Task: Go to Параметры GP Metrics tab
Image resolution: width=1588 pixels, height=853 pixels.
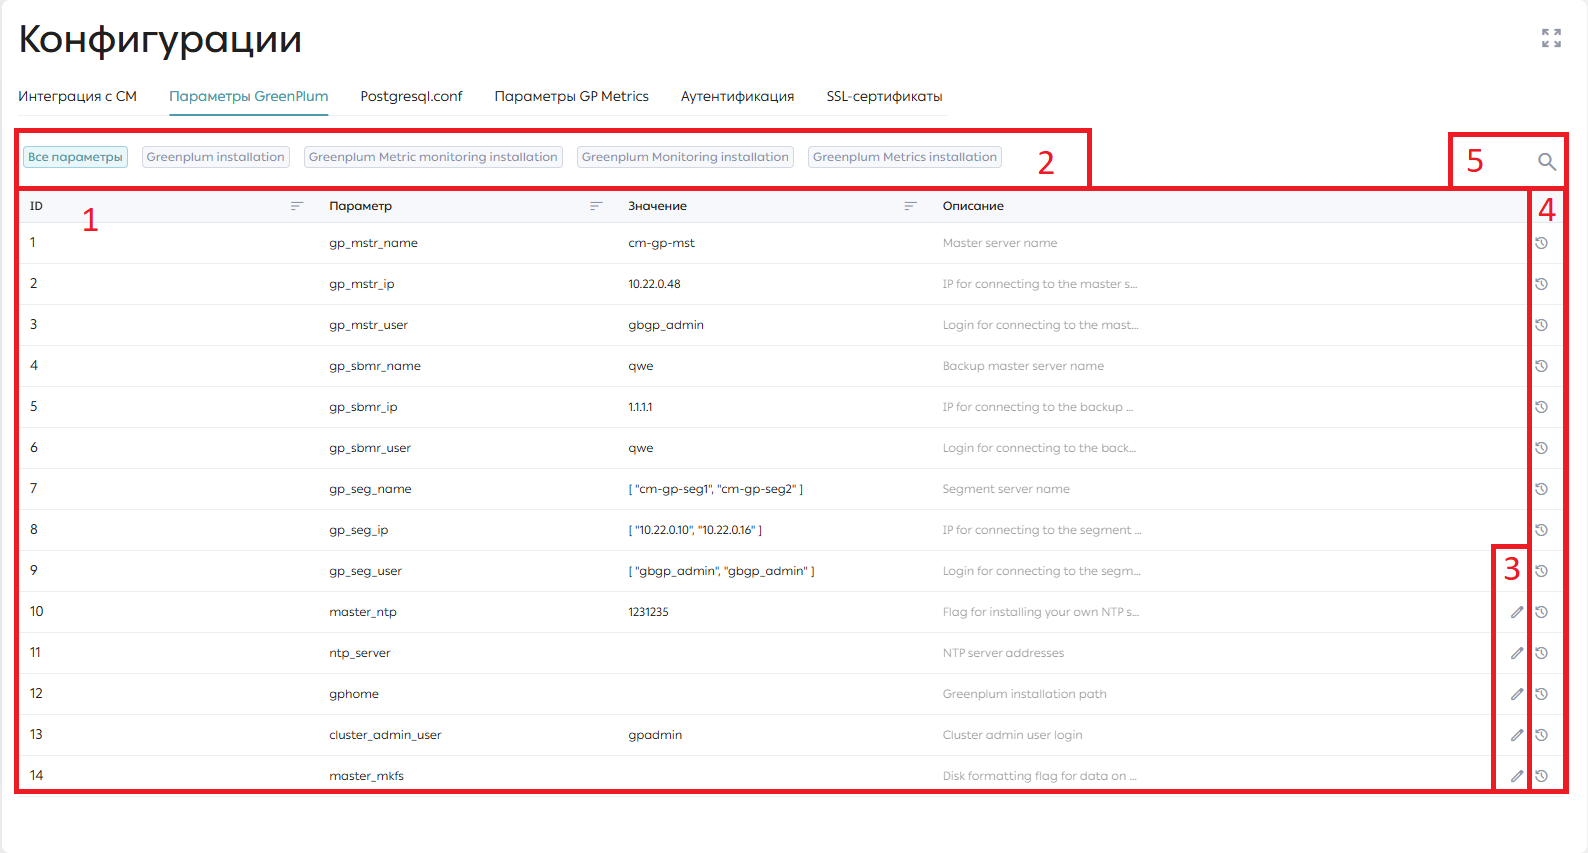Action: click(x=572, y=97)
